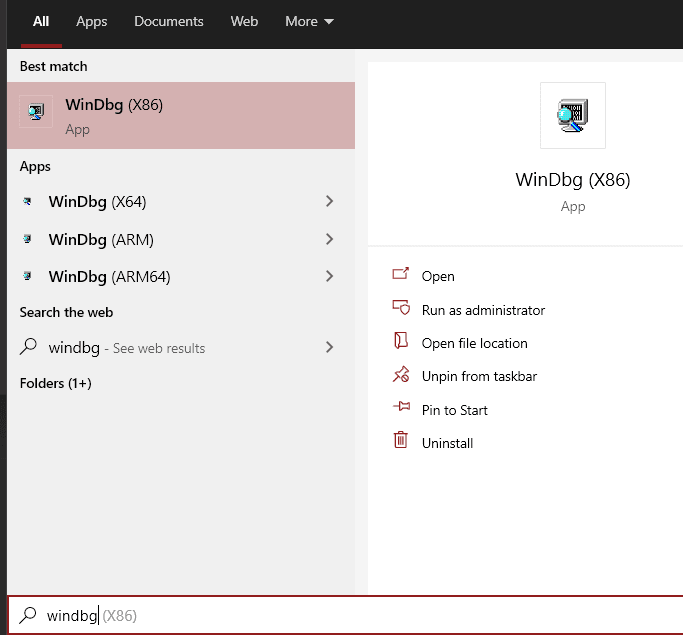Click the WinDbg (ARM) small icon

pos(27,239)
